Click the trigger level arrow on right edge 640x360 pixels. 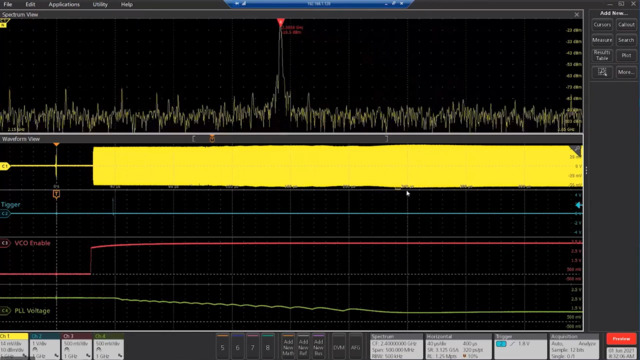pyautogui.click(x=578, y=205)
